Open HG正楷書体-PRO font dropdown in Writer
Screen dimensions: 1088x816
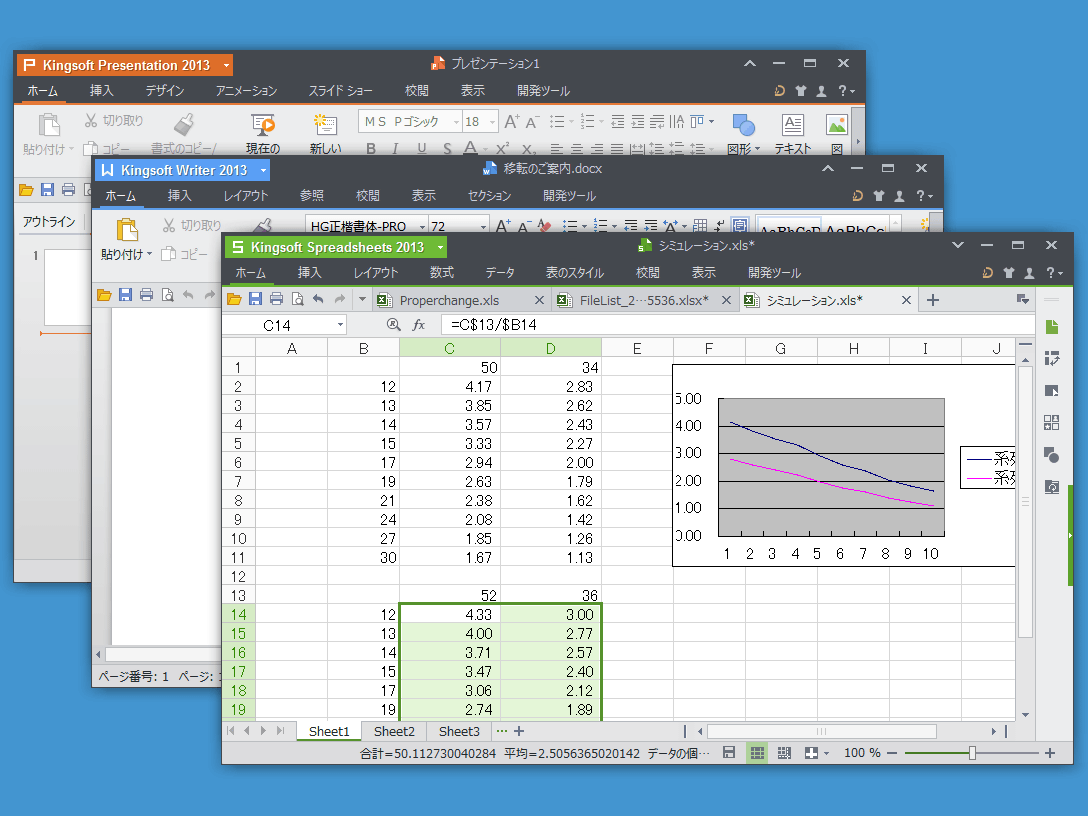421,226
